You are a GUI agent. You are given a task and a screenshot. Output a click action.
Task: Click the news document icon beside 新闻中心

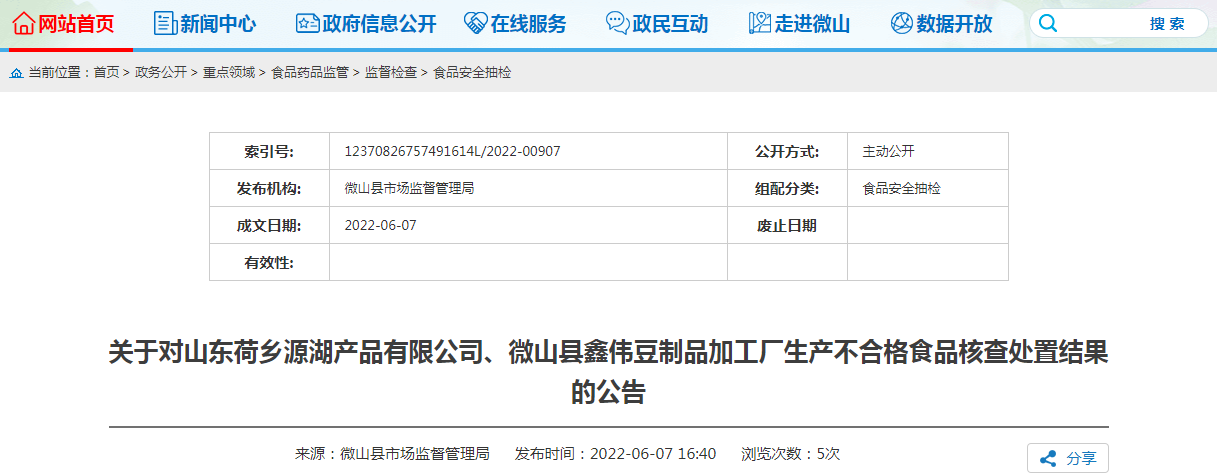[164, 23]
